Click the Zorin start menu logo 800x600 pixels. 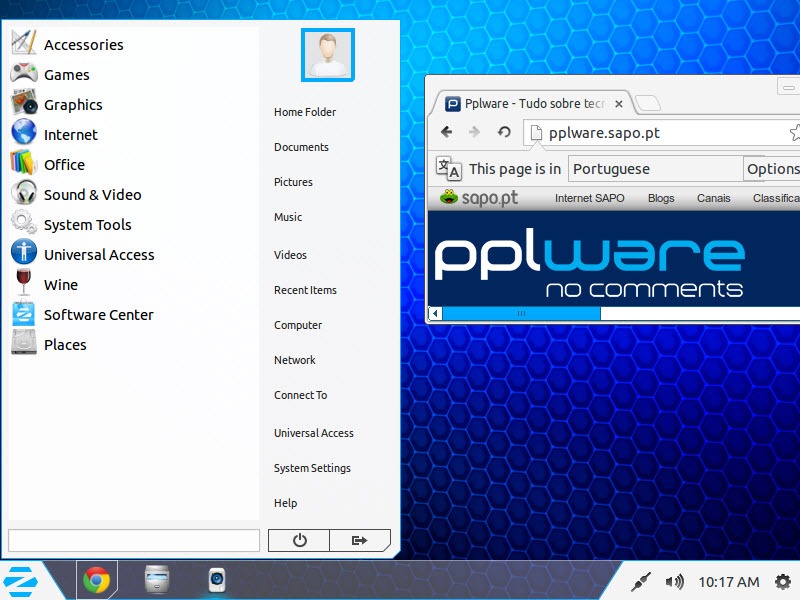tap(20, 581)
